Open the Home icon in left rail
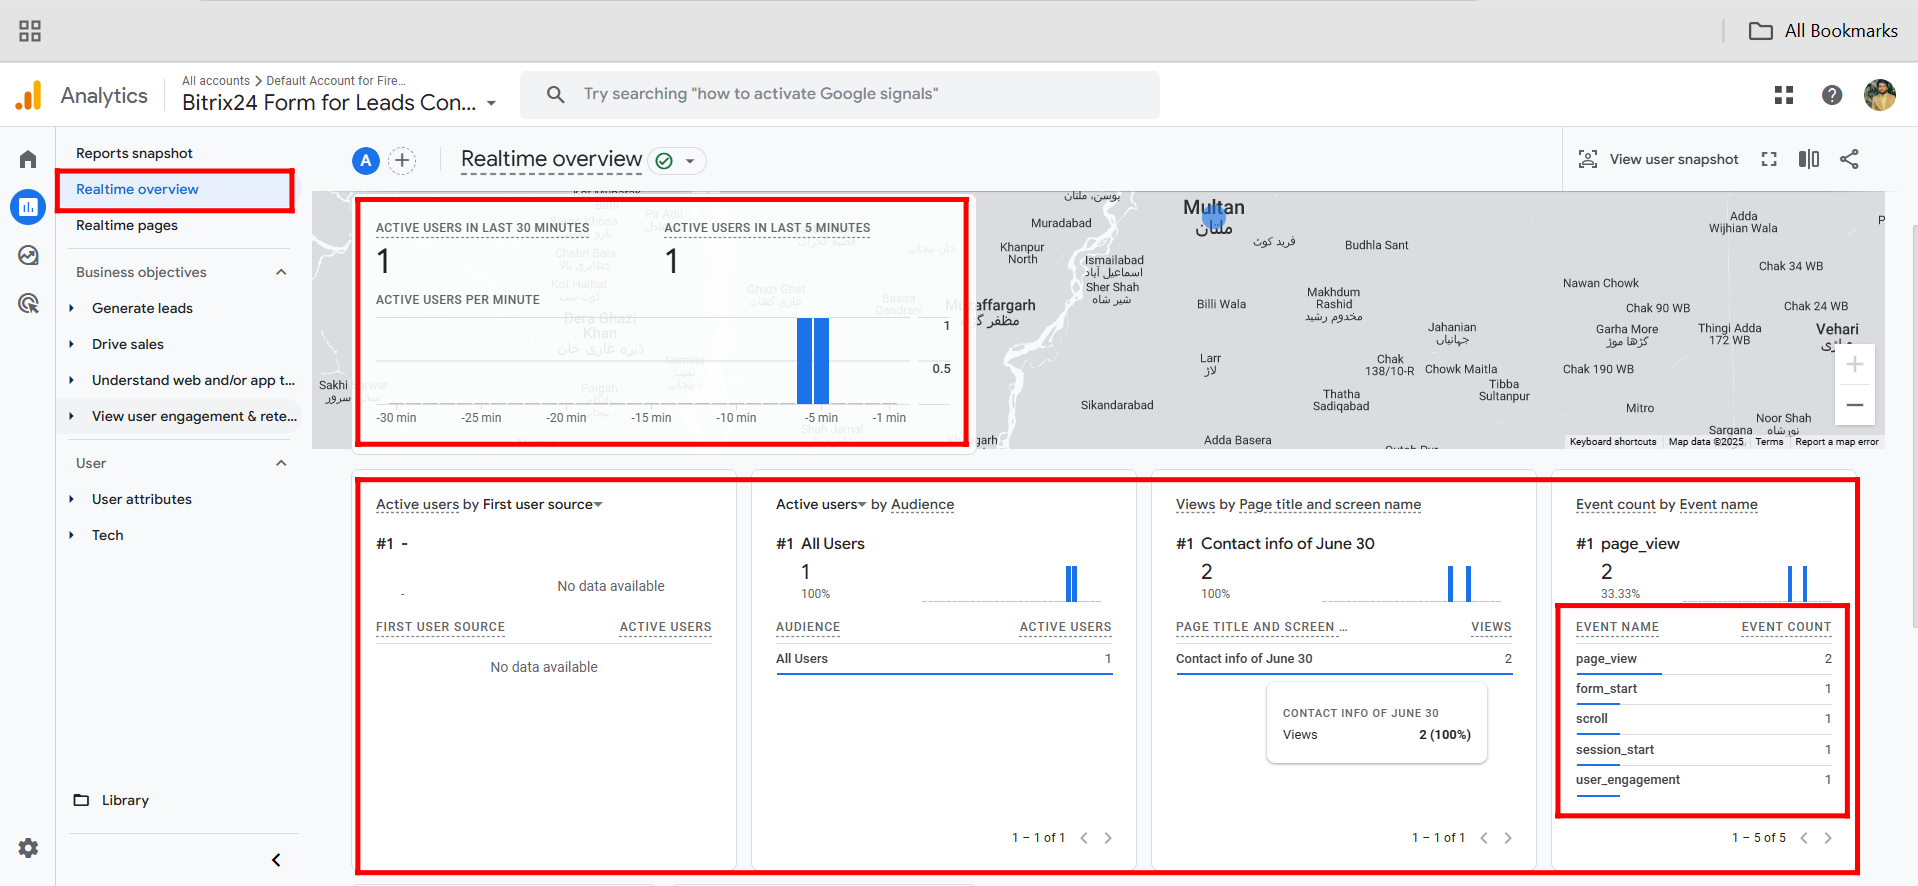The height and width of the screenshot is (886, 1918). pyautogui.click(x=28, y=159)
